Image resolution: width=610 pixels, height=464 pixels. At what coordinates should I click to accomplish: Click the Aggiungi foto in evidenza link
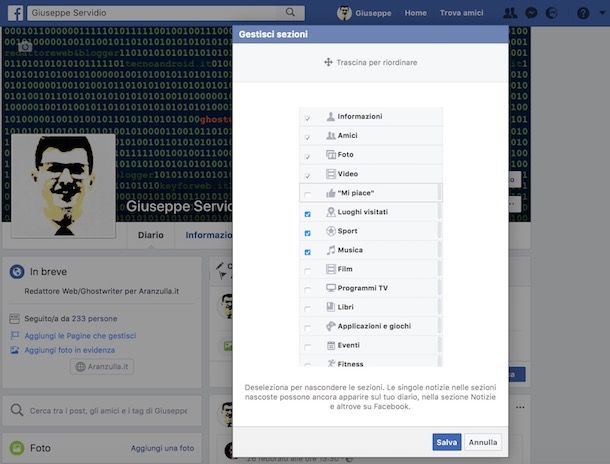coord(70,350)
